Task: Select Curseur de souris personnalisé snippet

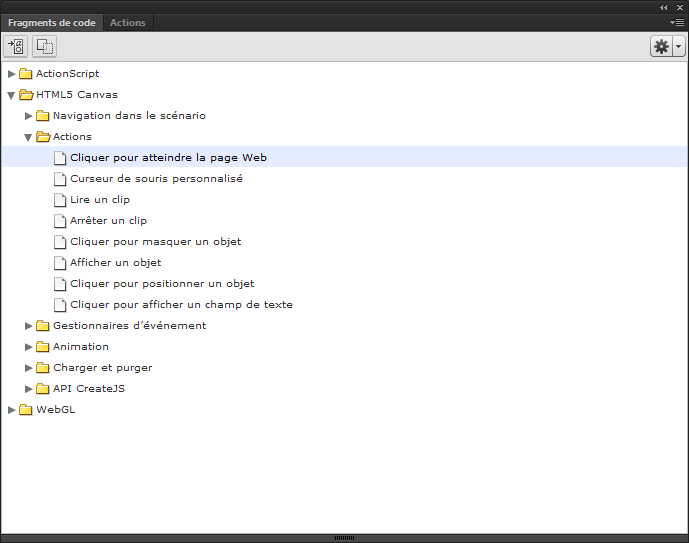Action: pyautogui.click(x=156, y=179)
